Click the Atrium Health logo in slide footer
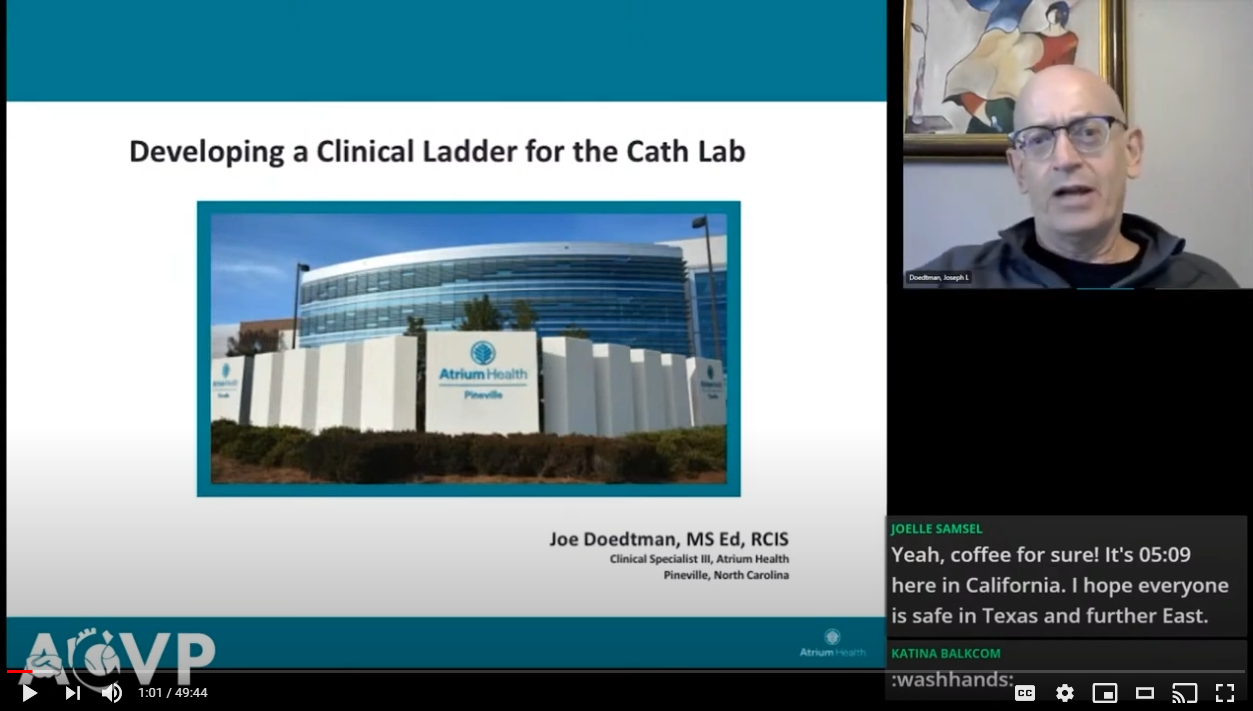1253x711 pixels. (x=832, y=643)
